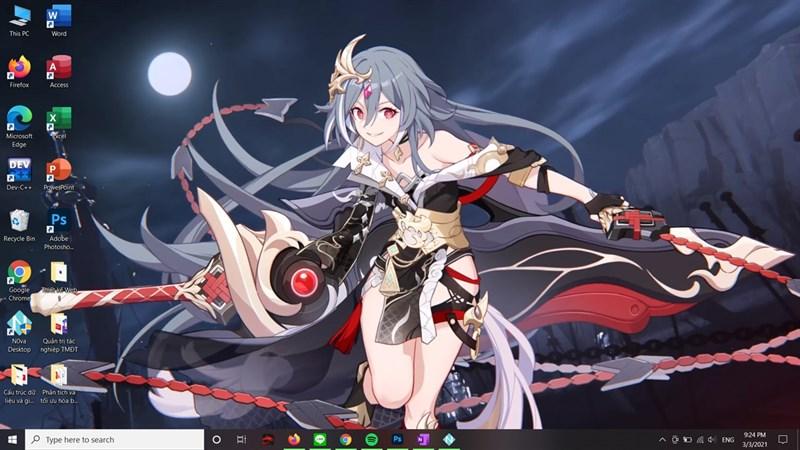Select the Phân tích và tối ưu folder

tap(59, 384)
